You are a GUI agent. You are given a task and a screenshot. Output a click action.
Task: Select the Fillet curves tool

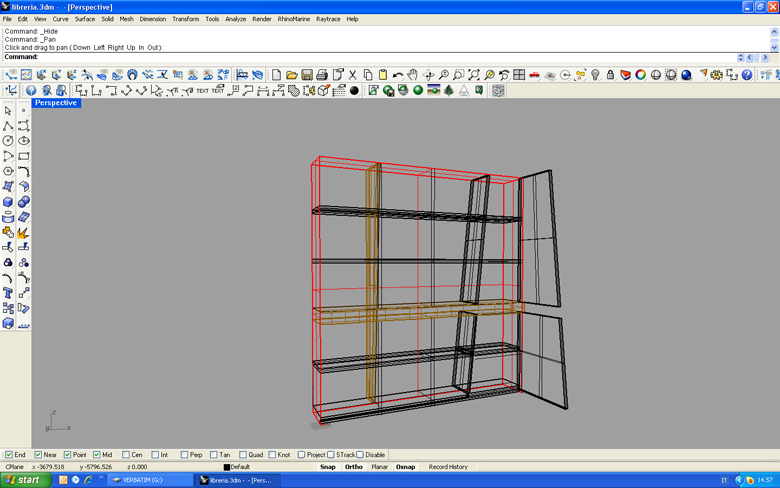(23, 171)
